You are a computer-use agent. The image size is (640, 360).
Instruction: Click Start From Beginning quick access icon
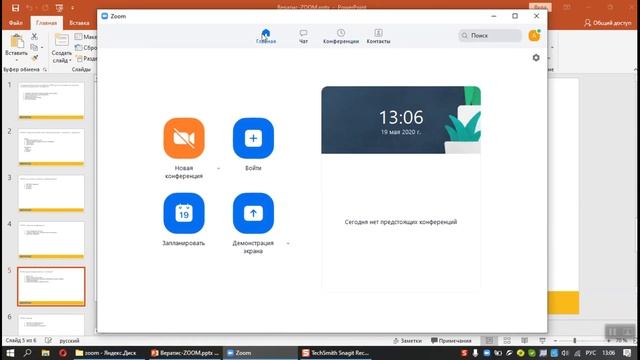coord(60,8)
